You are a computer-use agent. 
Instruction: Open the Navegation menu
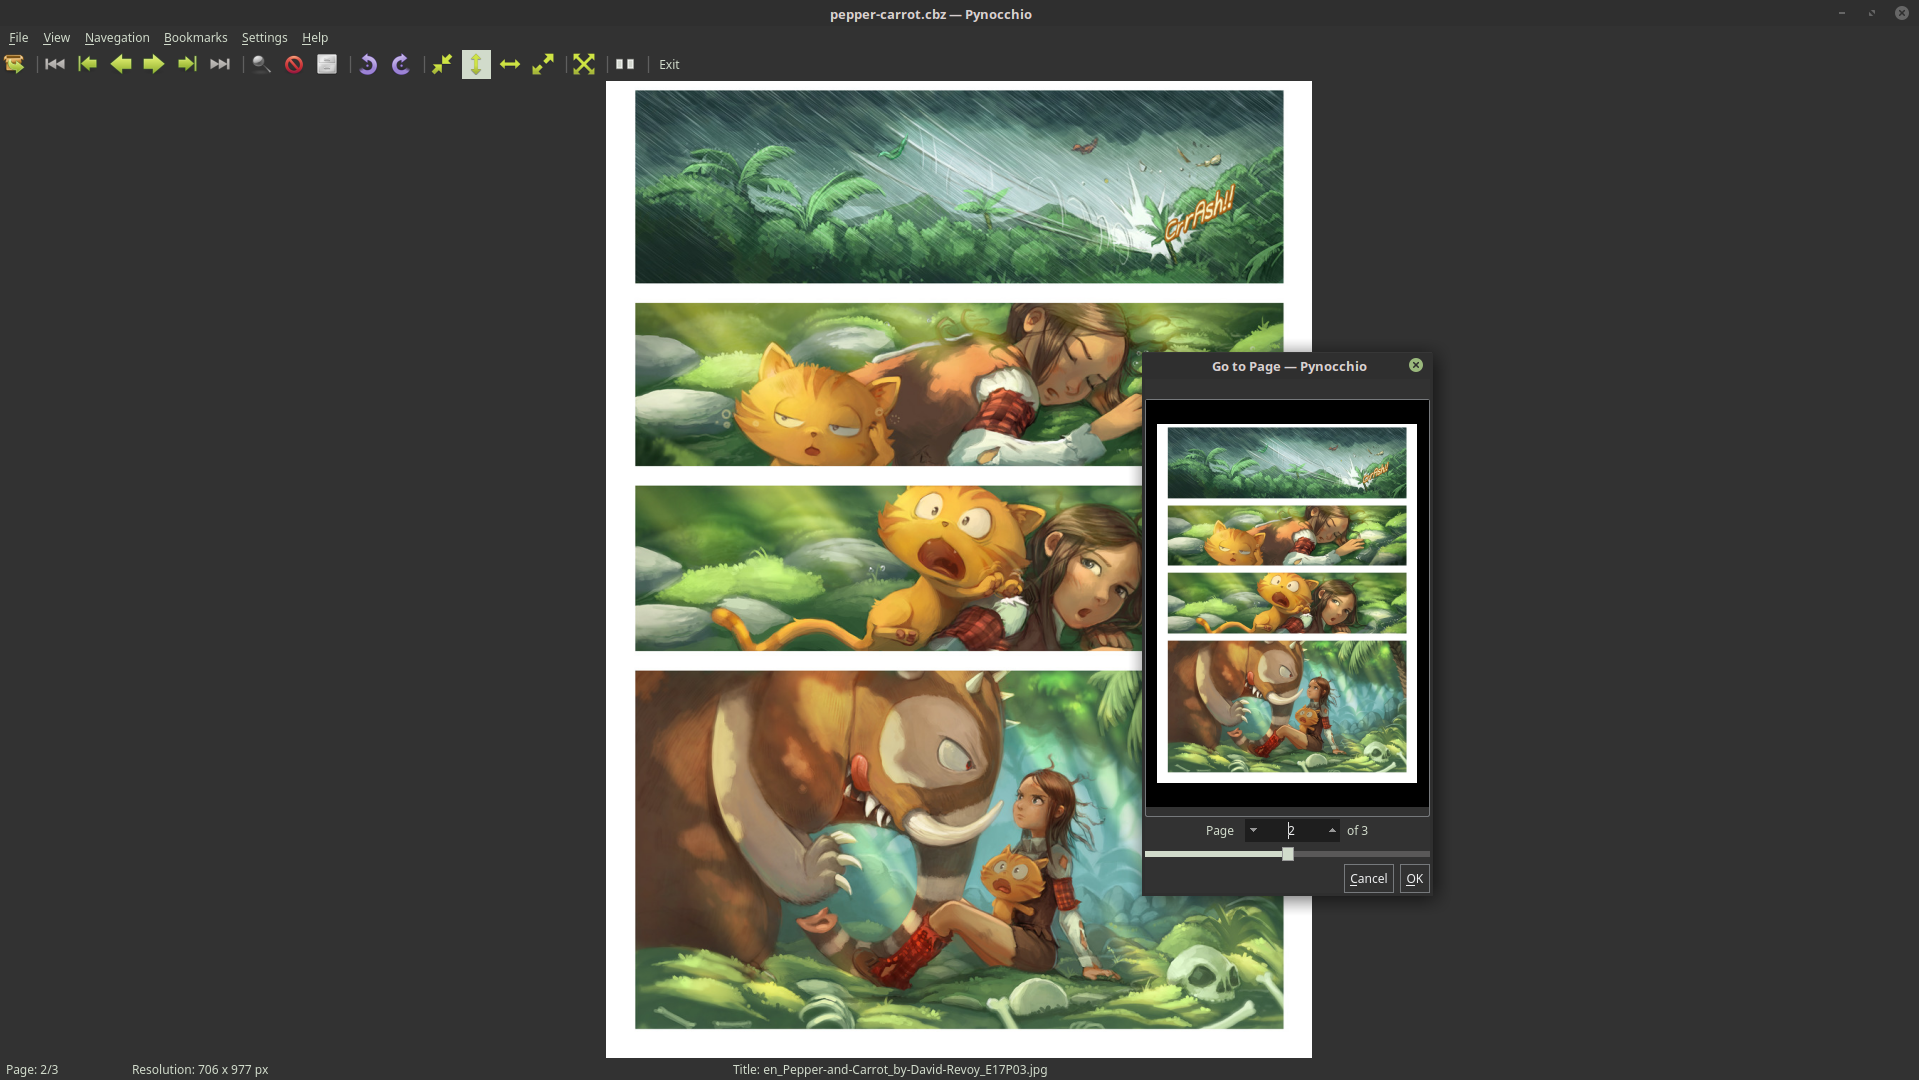point(117,37)
